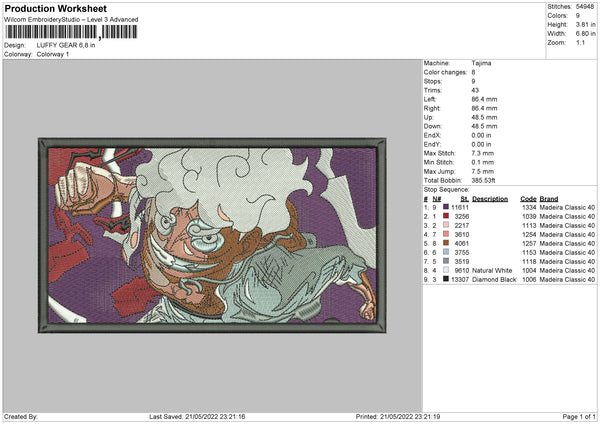Image resolution: width=600 pixels, height=424 pixels.
Task: Click the Diamond Black color swatch
Action: point(446,279)
